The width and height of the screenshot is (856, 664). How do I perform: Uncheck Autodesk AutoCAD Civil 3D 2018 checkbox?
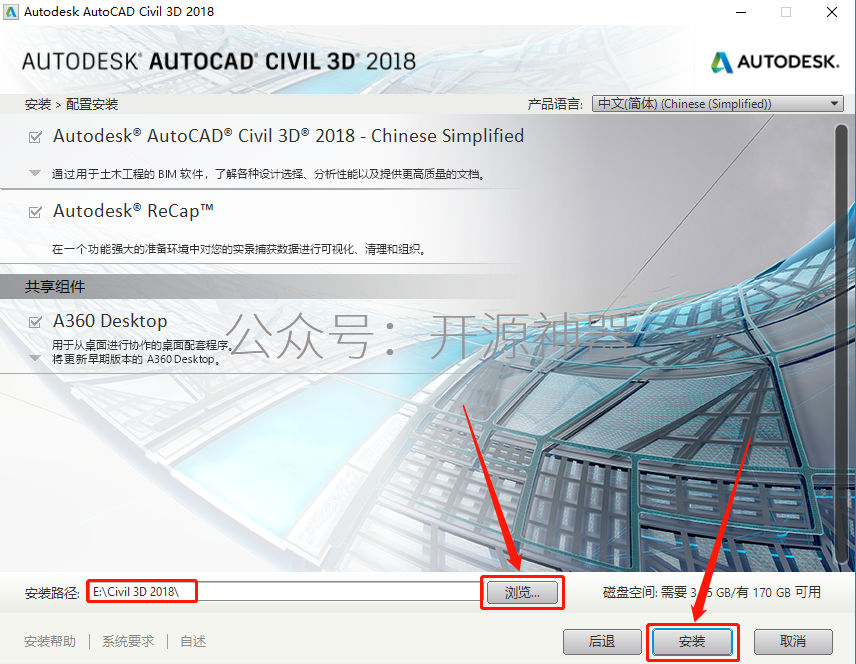pos(35,137)
